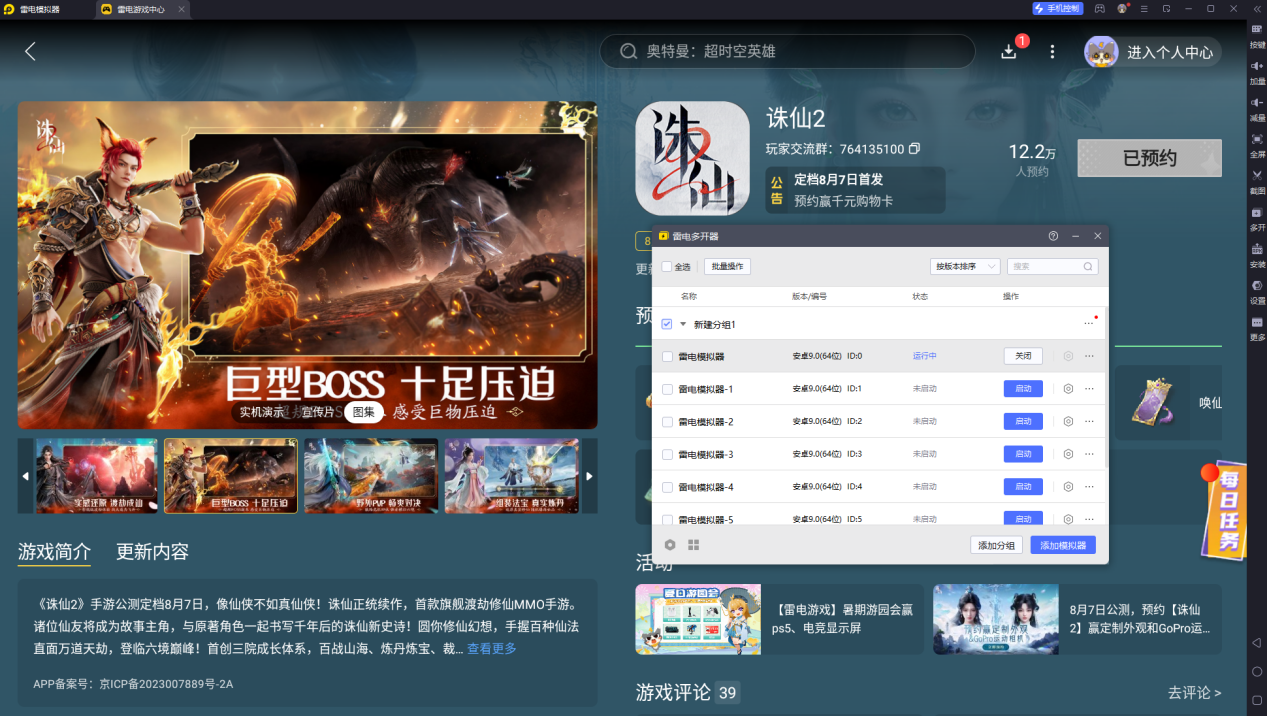Select the 游戏简介 tab
Image resolution: width=1267 pixels, height=716 pixels.
point(54,551)
